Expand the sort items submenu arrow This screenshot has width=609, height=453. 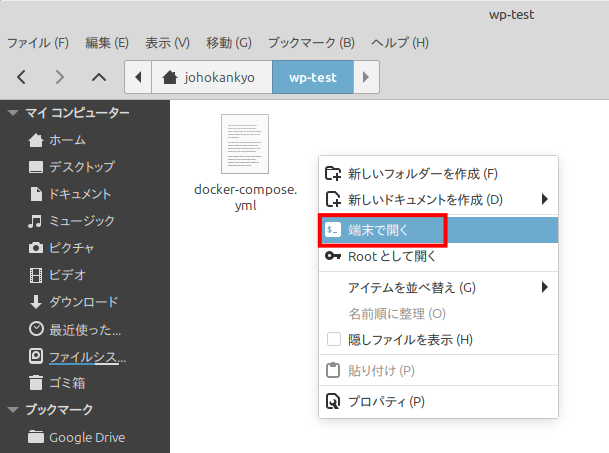pyautogui.click(x=545, y=287)
